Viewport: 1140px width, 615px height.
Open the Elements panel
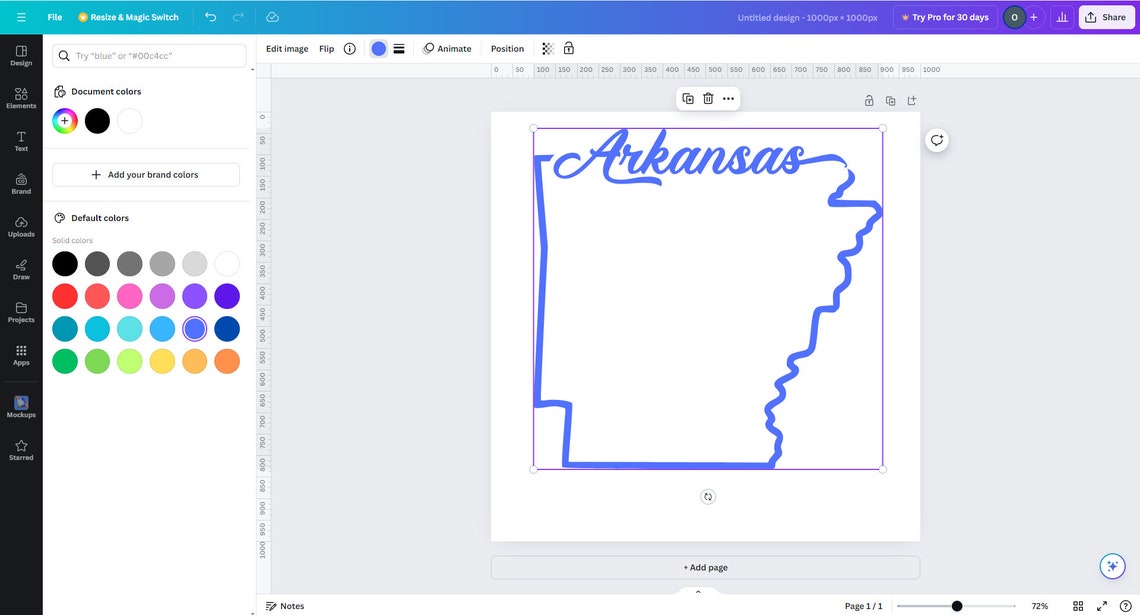tap(20, 96)
